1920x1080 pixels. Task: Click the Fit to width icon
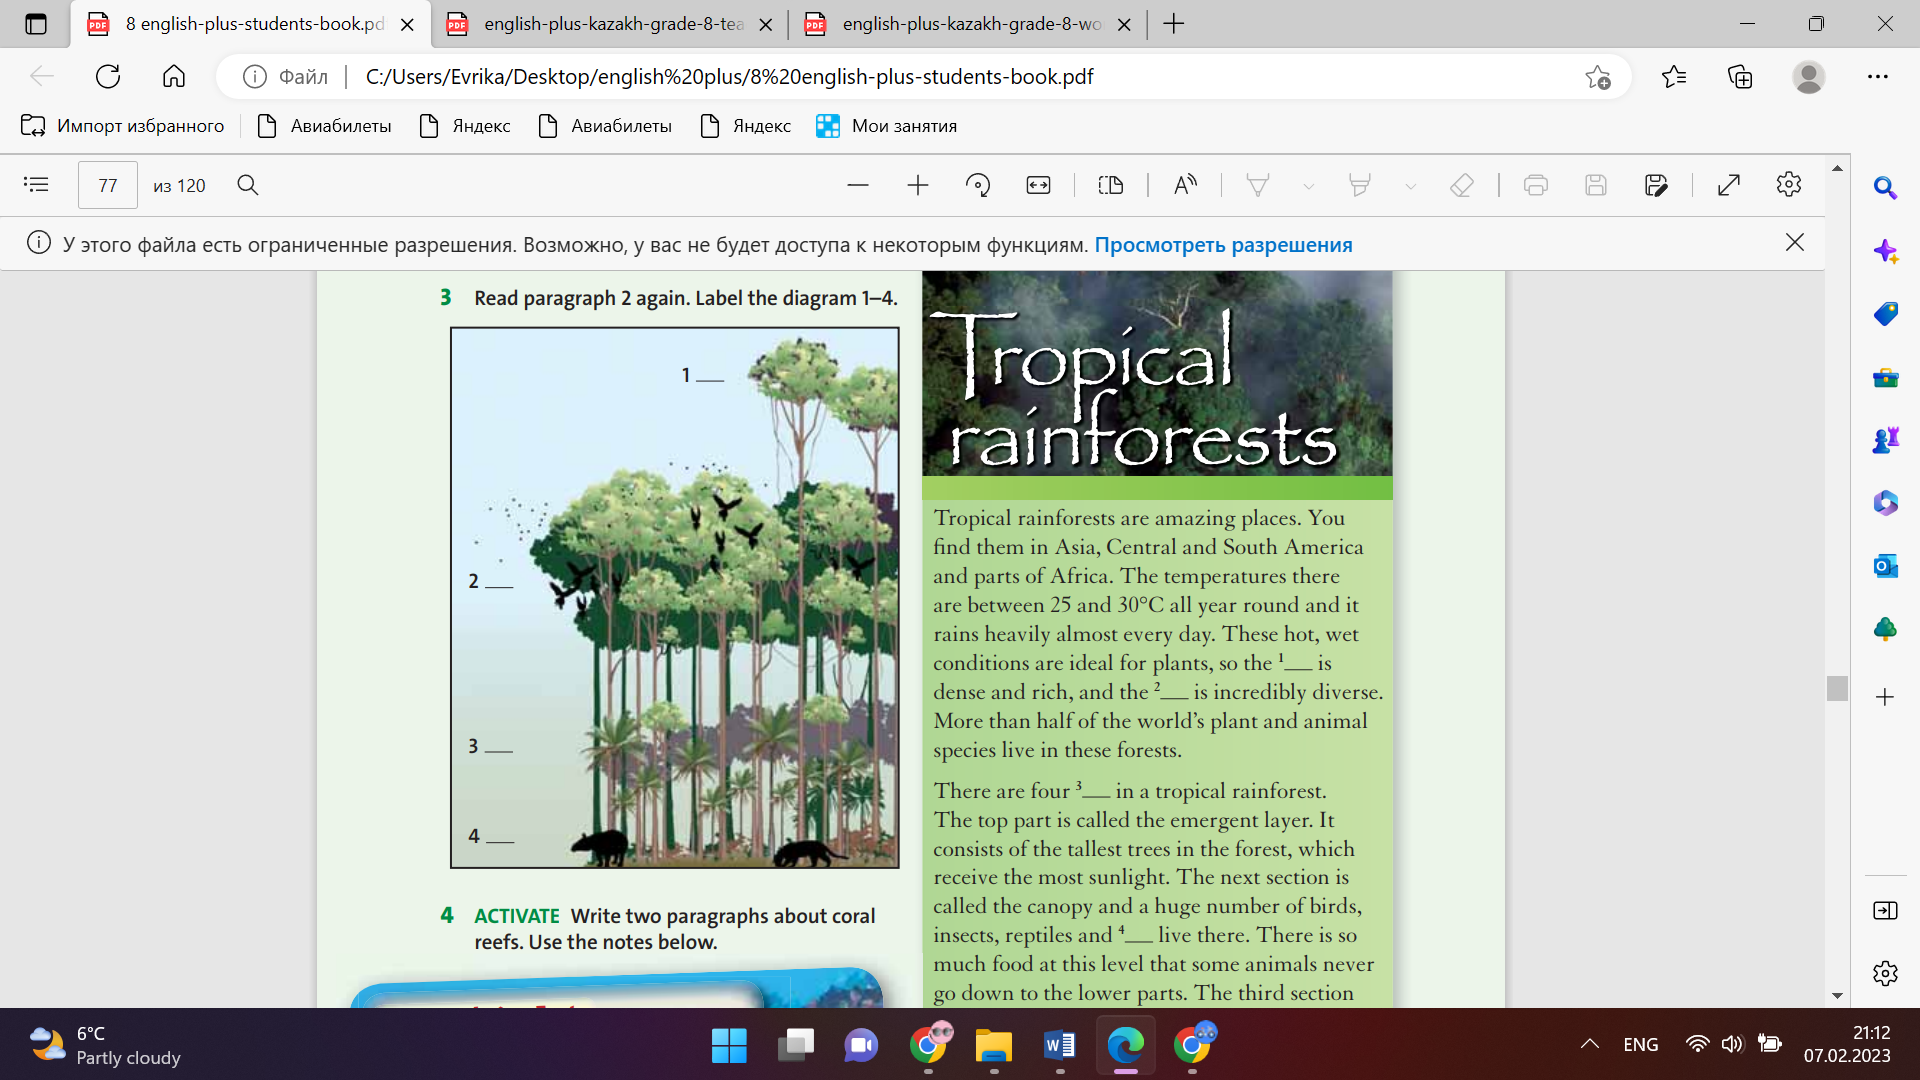tap(1038, 185)
